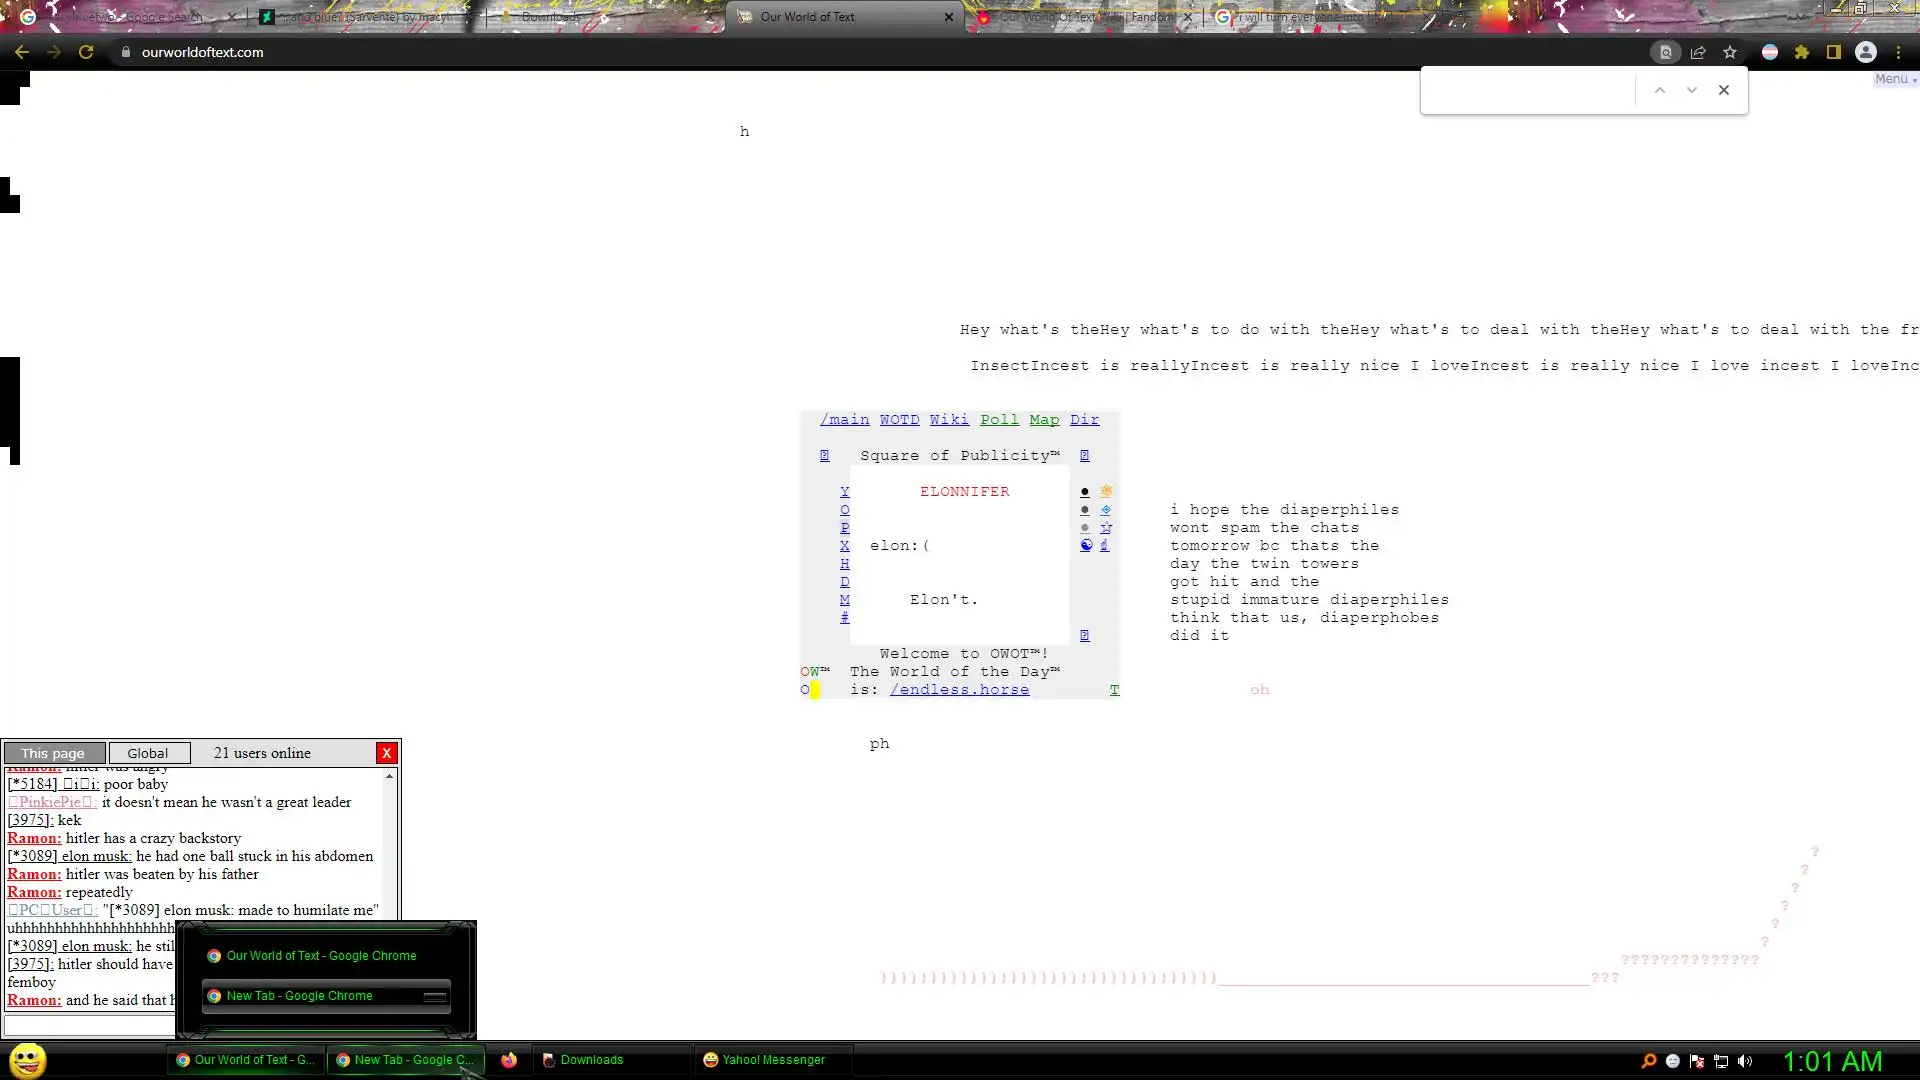Viewport: 1920px width, 1080px height.
Task: Jump to previous find result arrow
Action: tap(1660, 90)
